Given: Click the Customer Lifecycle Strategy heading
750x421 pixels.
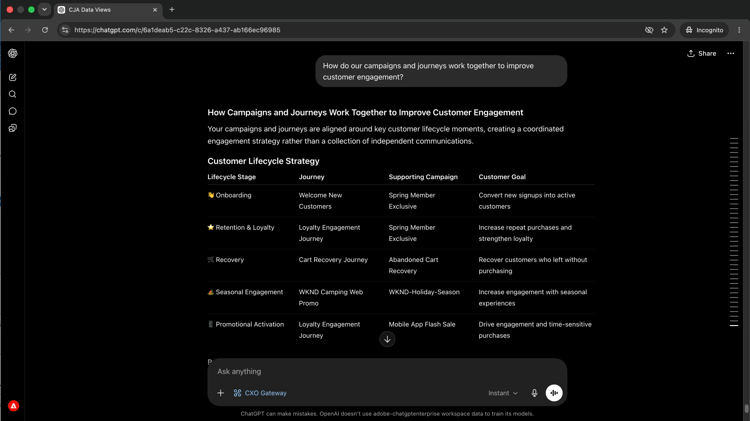Looking at the screenshot, I should 263,161.
